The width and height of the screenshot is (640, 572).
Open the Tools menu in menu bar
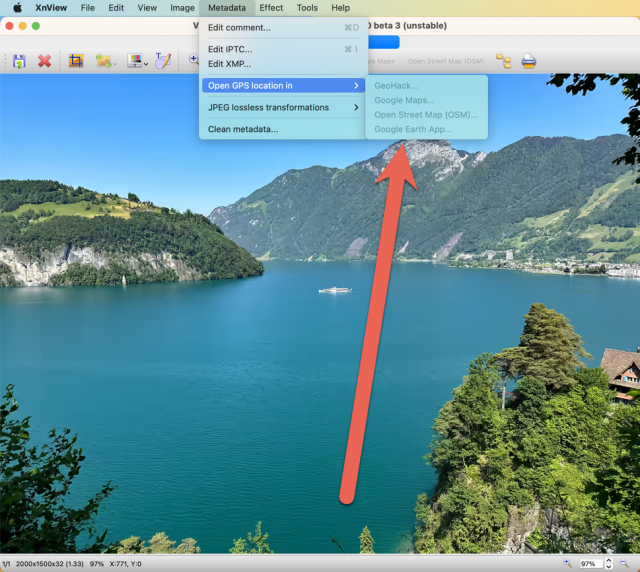307,8
